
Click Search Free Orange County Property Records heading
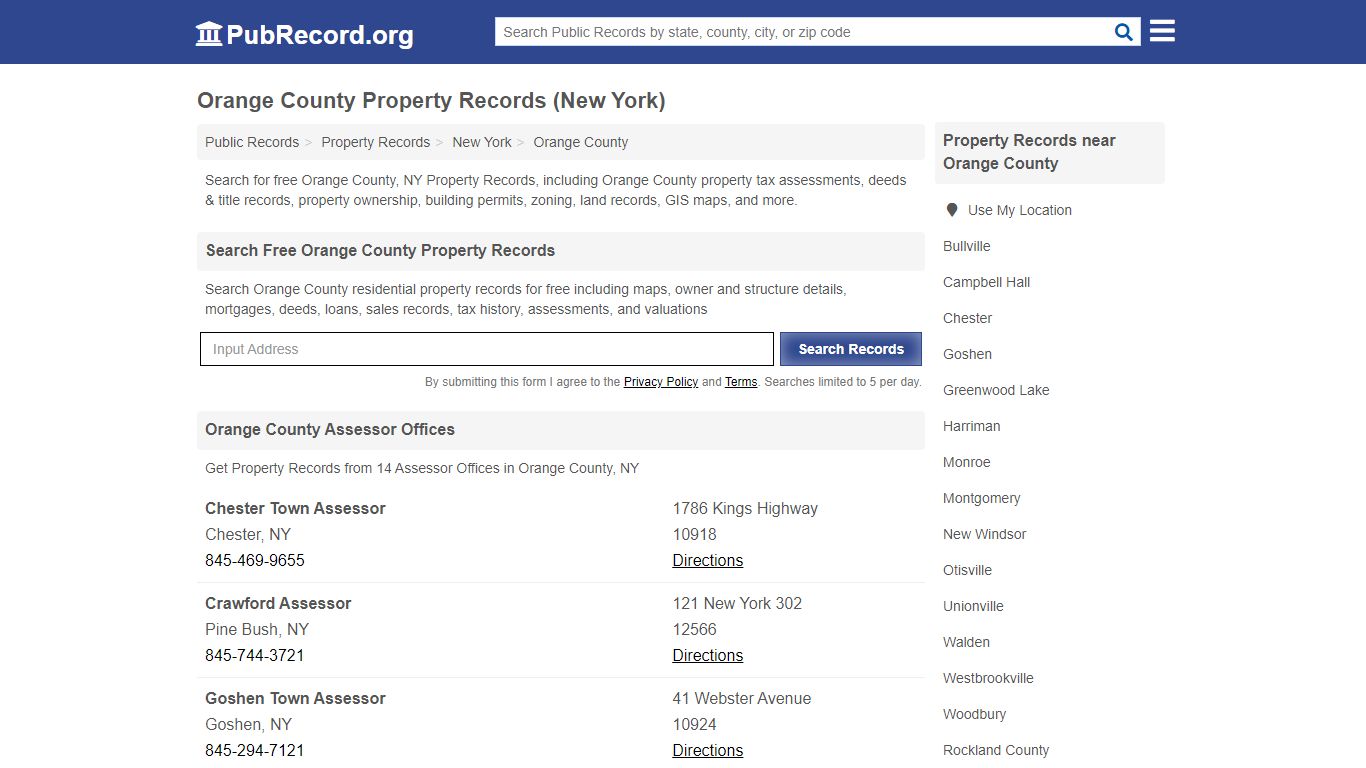pyautogui.click(x=380, y=250)
